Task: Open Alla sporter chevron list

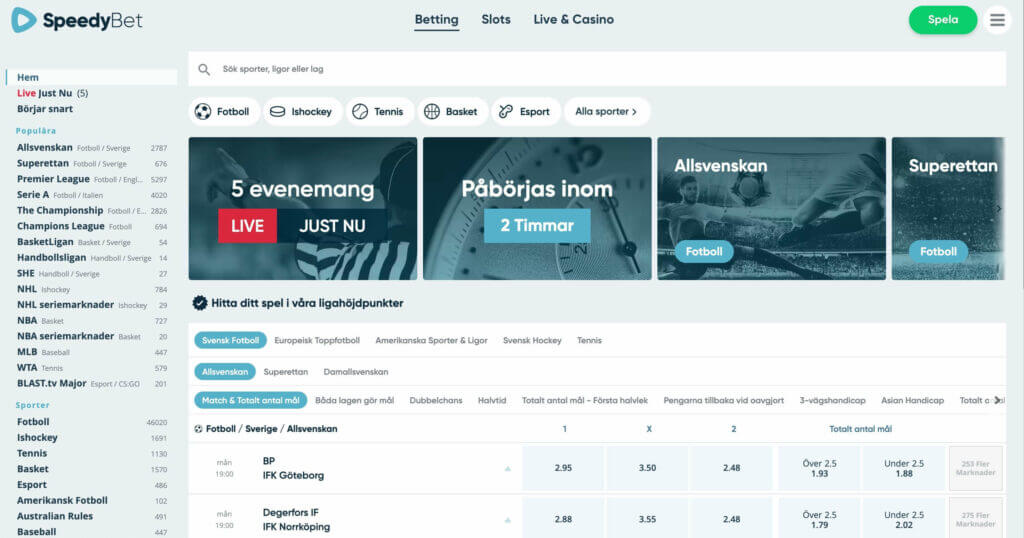Action: pyautogui.click(x=607, y=112)
